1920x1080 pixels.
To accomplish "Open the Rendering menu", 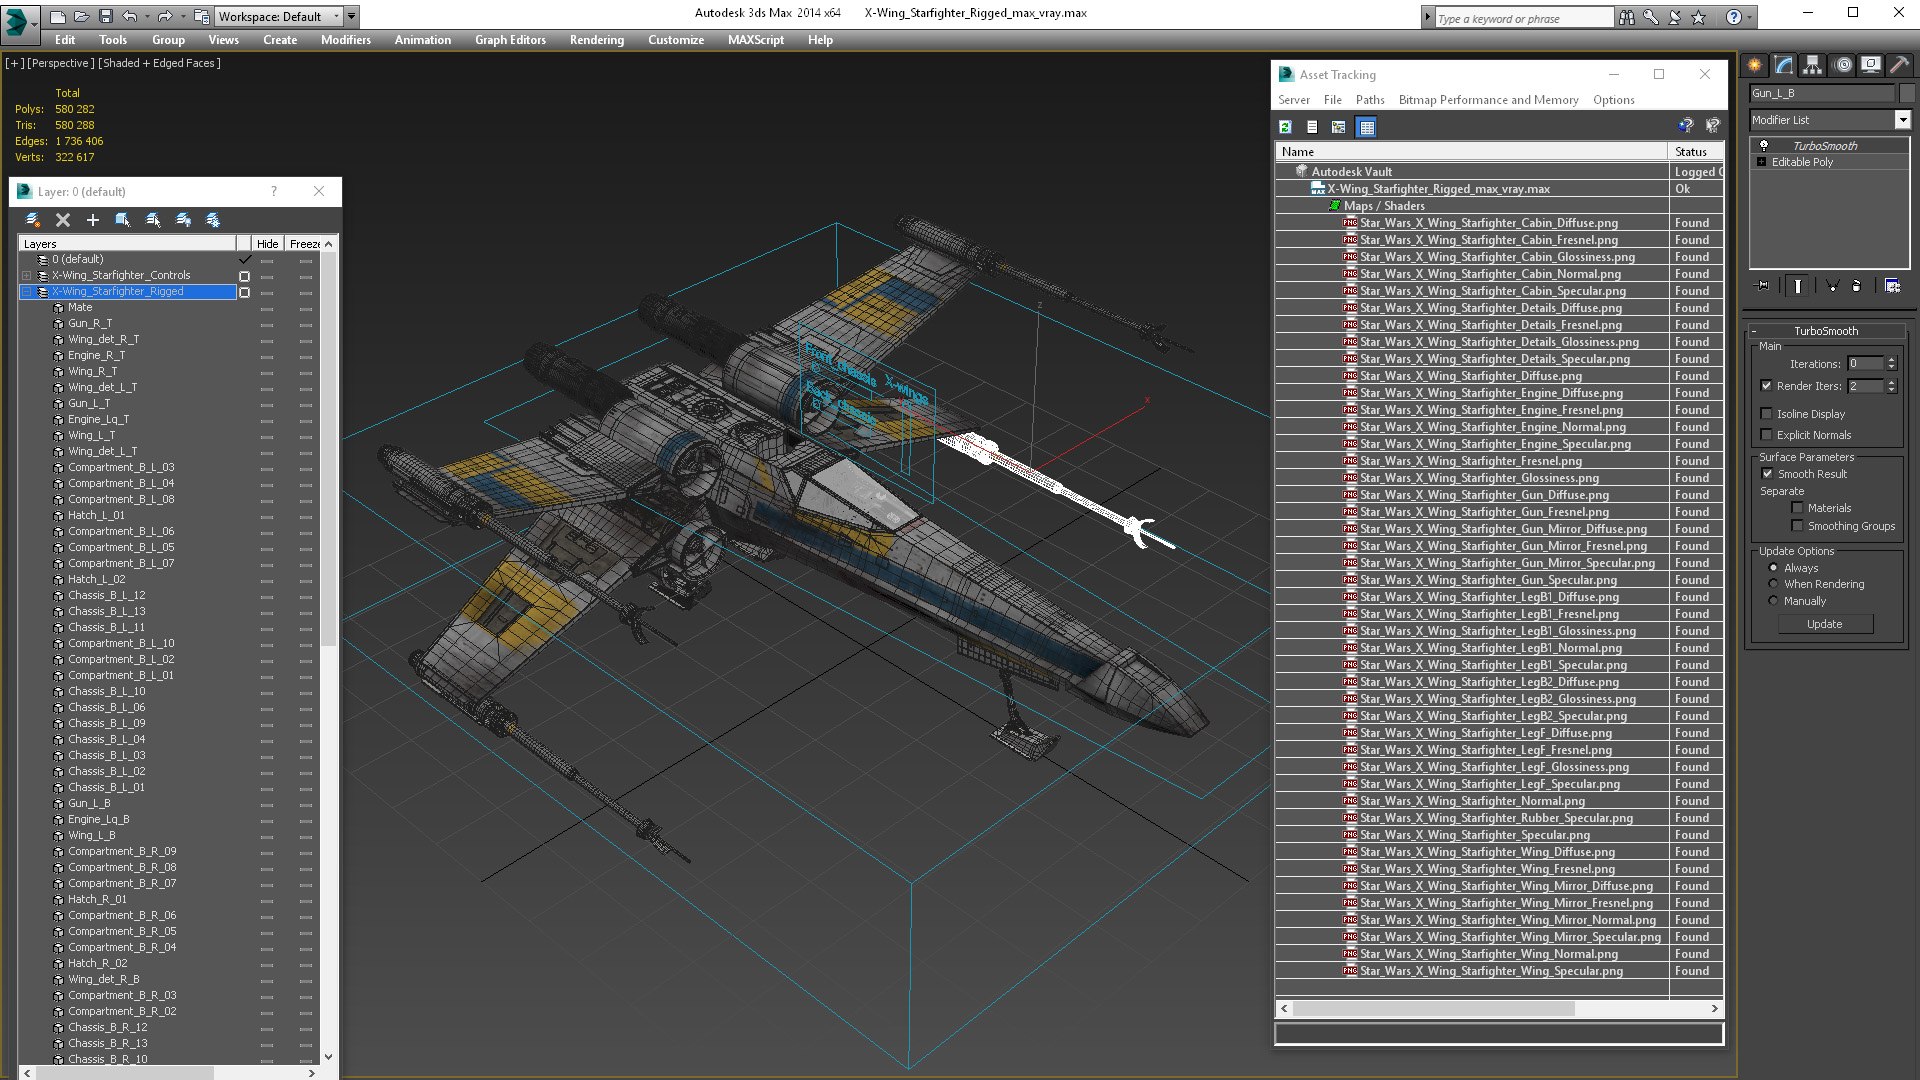I will coord(597,40).
